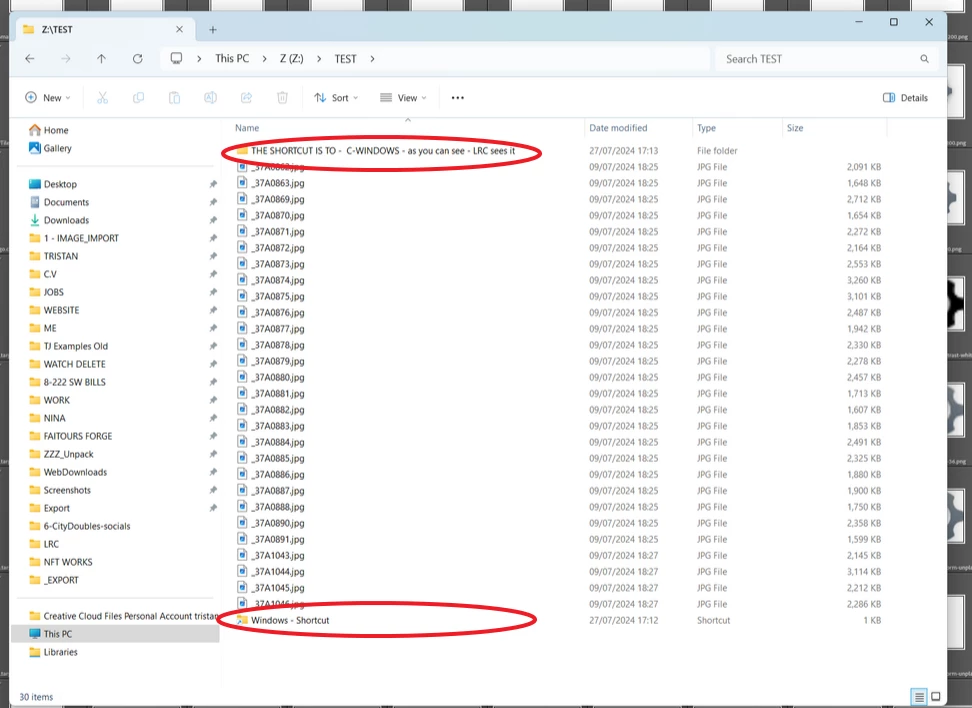972x708 pixels.
Task: Click pin icon beside Downloads
Action: click(213, 220)
